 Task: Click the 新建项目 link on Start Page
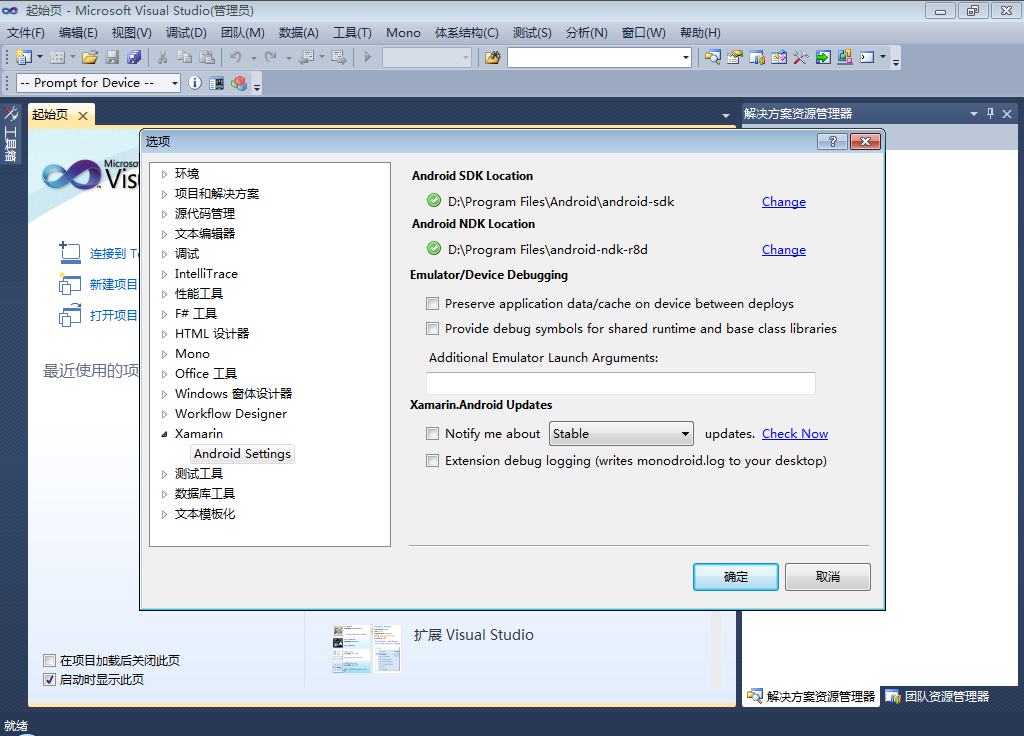click(x=113, y=285)
